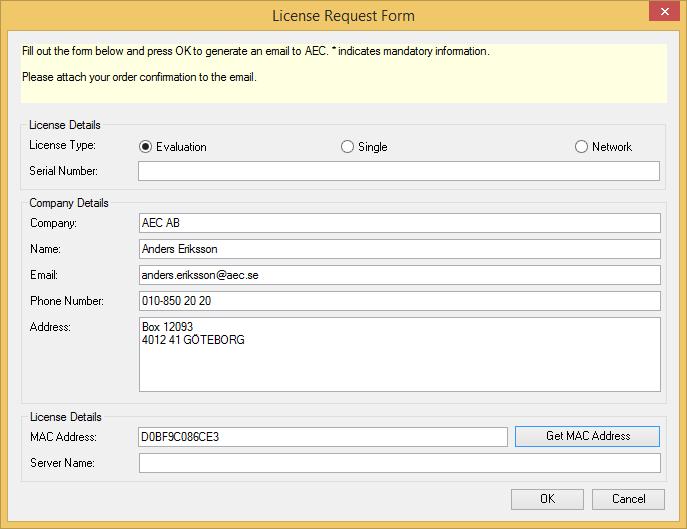Click the 'License Type:' label

coord(62,145)
